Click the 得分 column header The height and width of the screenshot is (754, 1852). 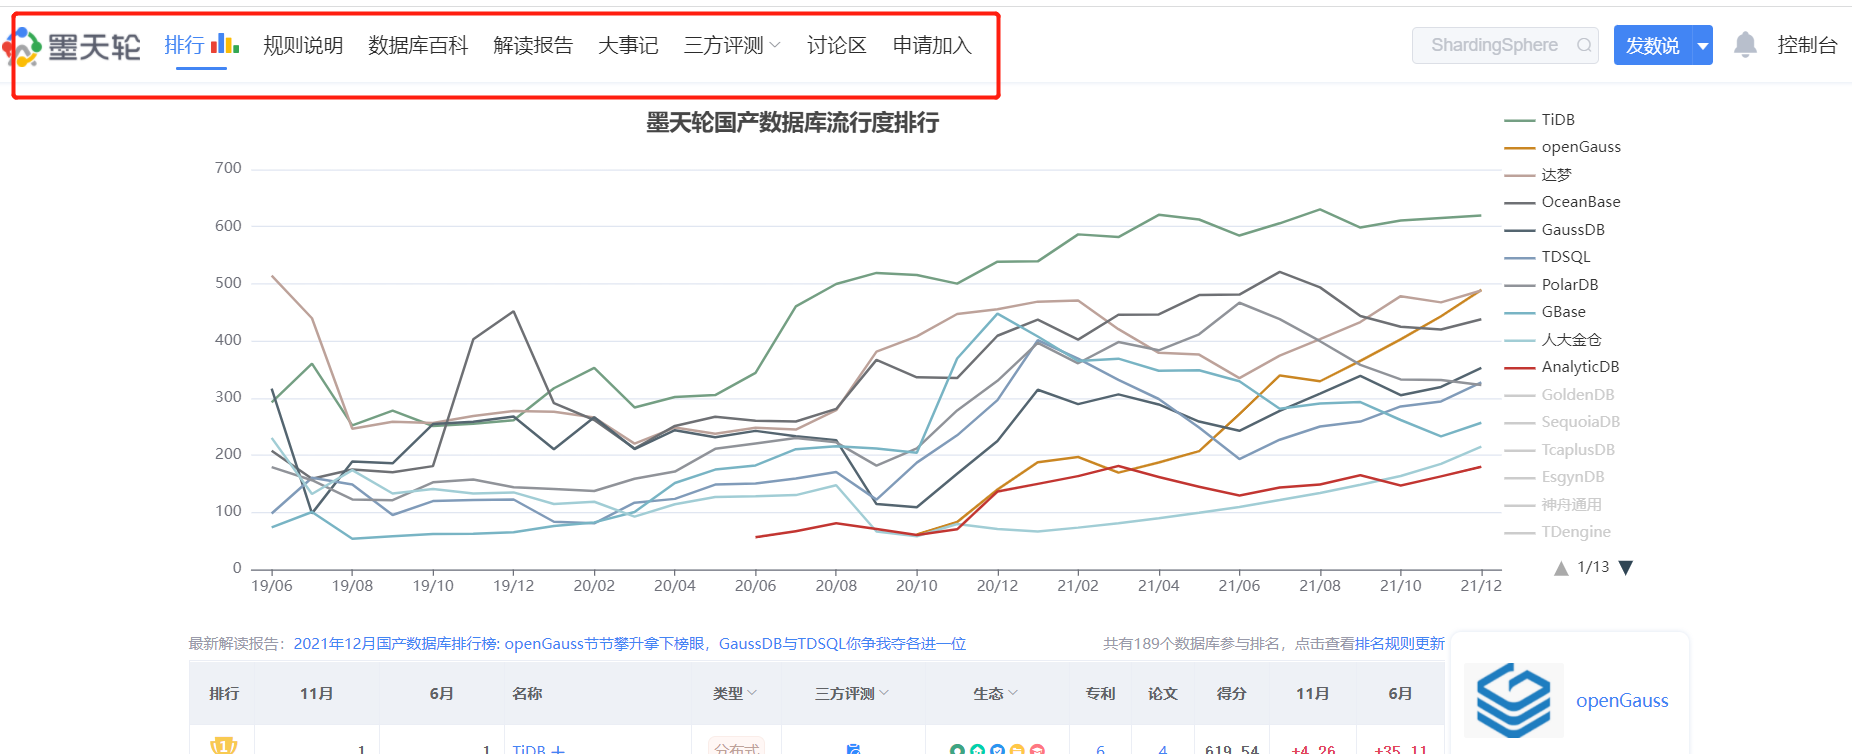click(x=1231, y=694)
